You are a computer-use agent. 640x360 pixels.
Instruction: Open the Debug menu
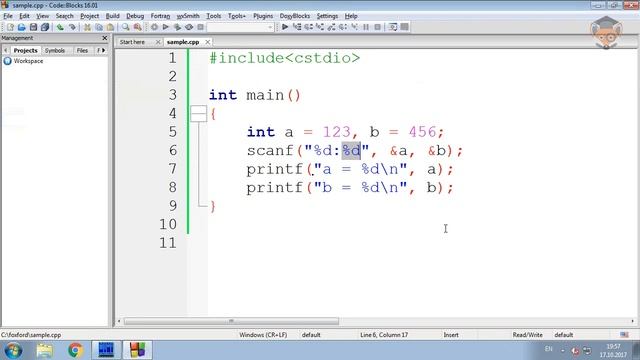[135, 16]
